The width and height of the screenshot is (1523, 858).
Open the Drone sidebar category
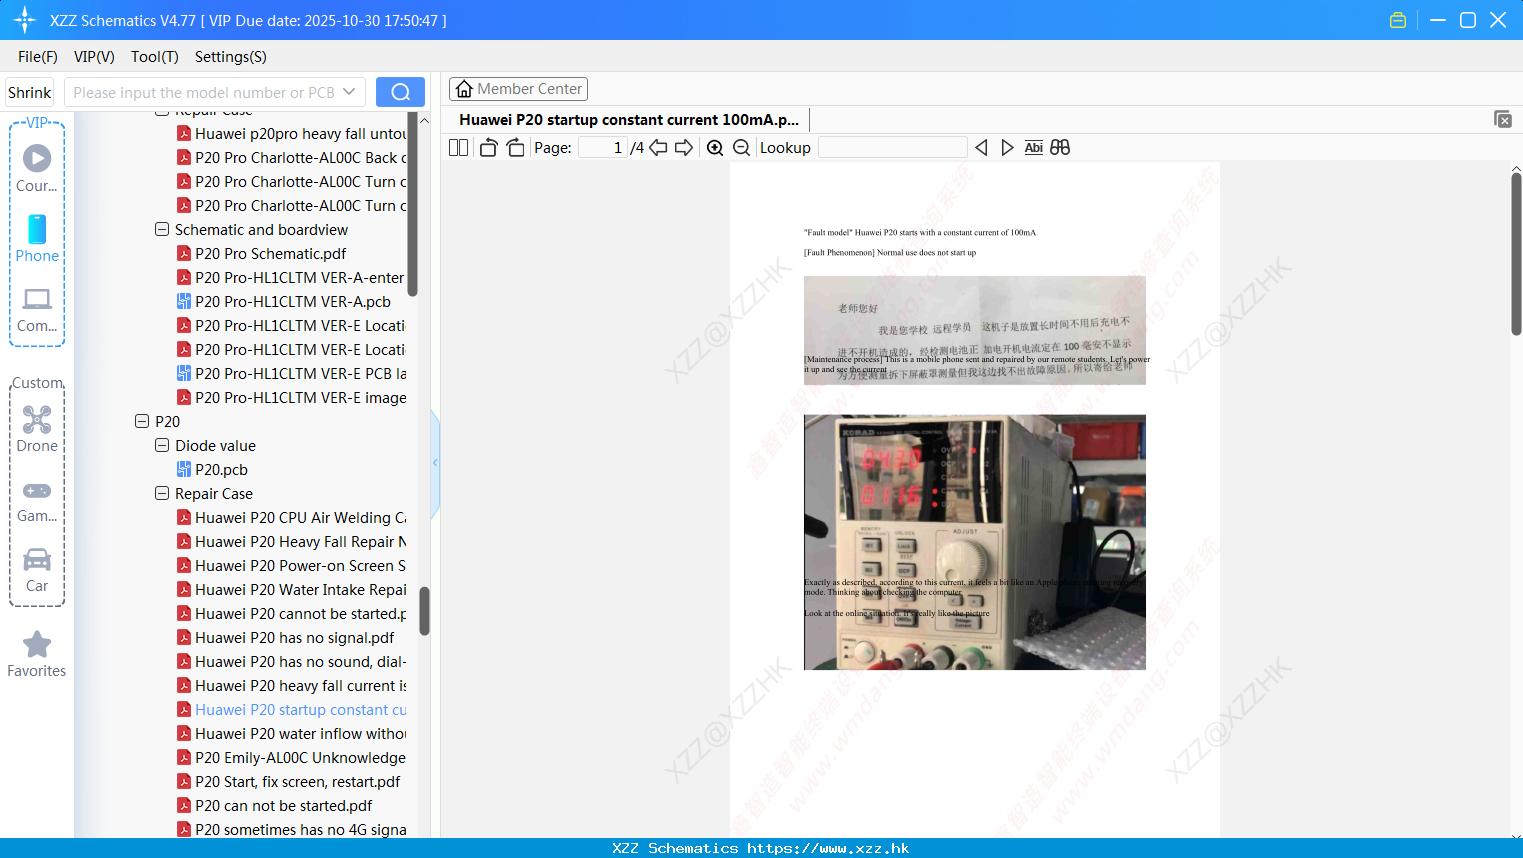[37, 429]
